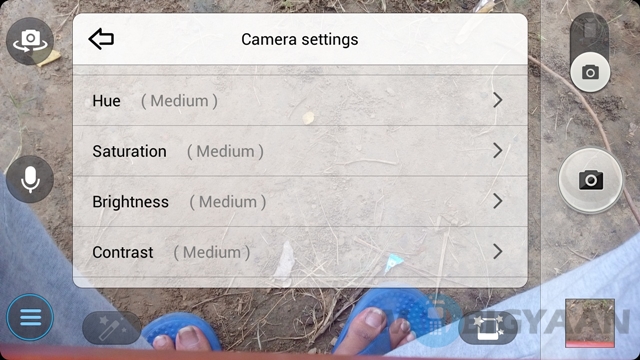Open the Saturation setting row
The width and height of the screenshot is (640, 360).
(300, 151)
